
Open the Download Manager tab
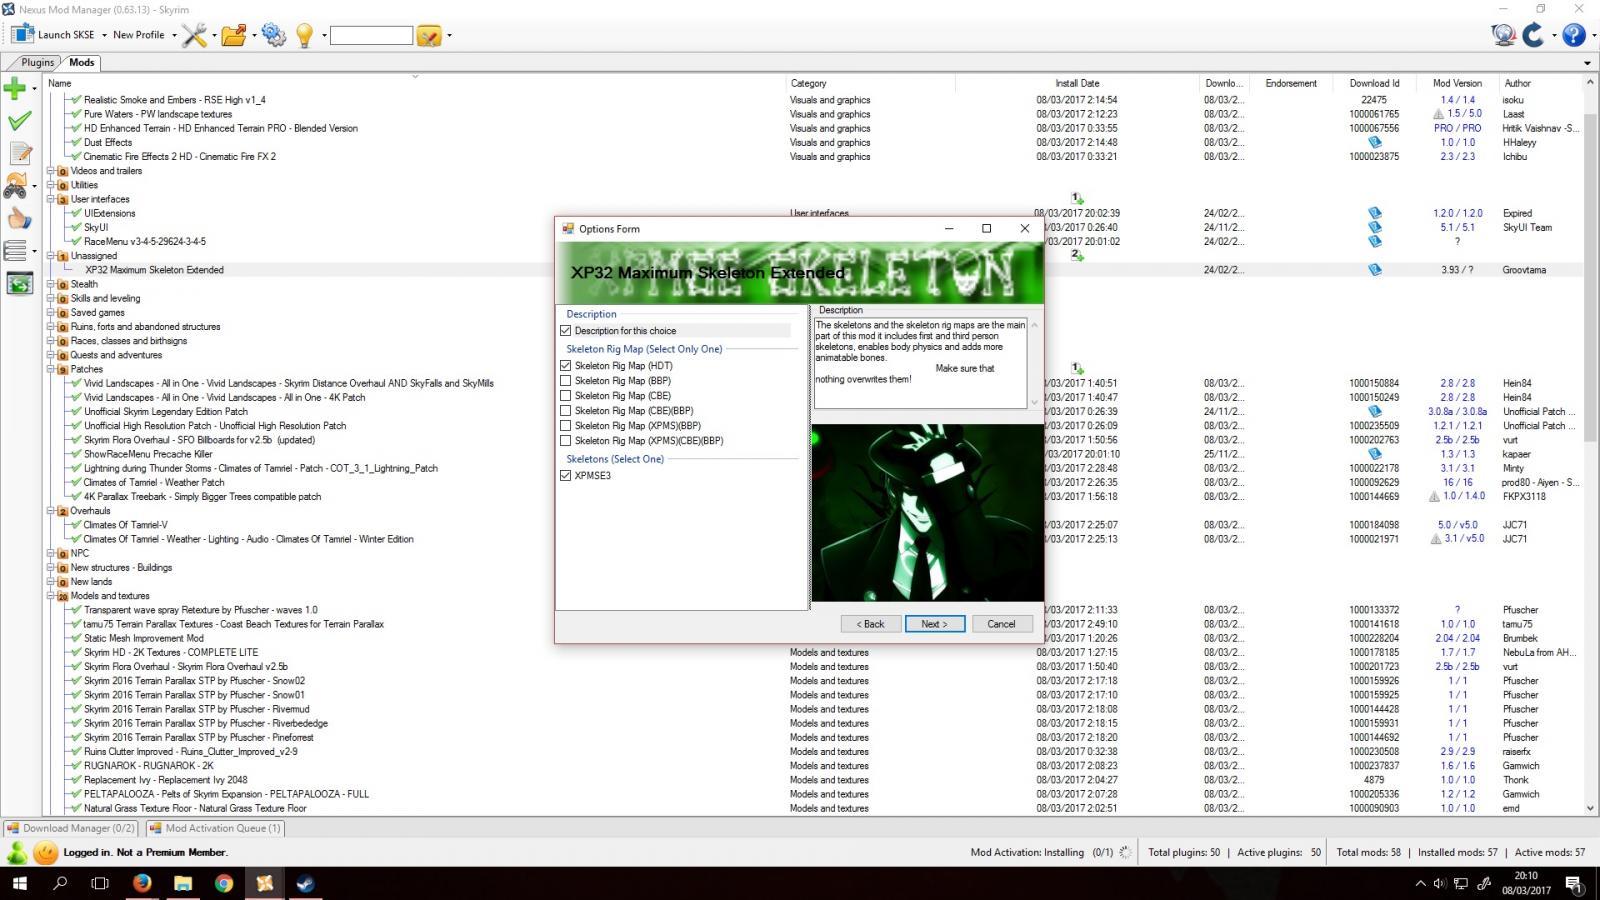71,828
